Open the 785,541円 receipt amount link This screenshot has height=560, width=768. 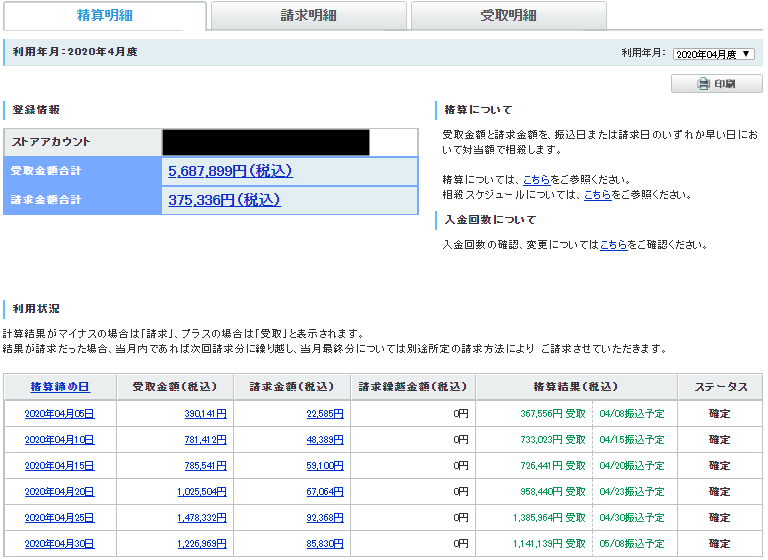pos(205,466)
